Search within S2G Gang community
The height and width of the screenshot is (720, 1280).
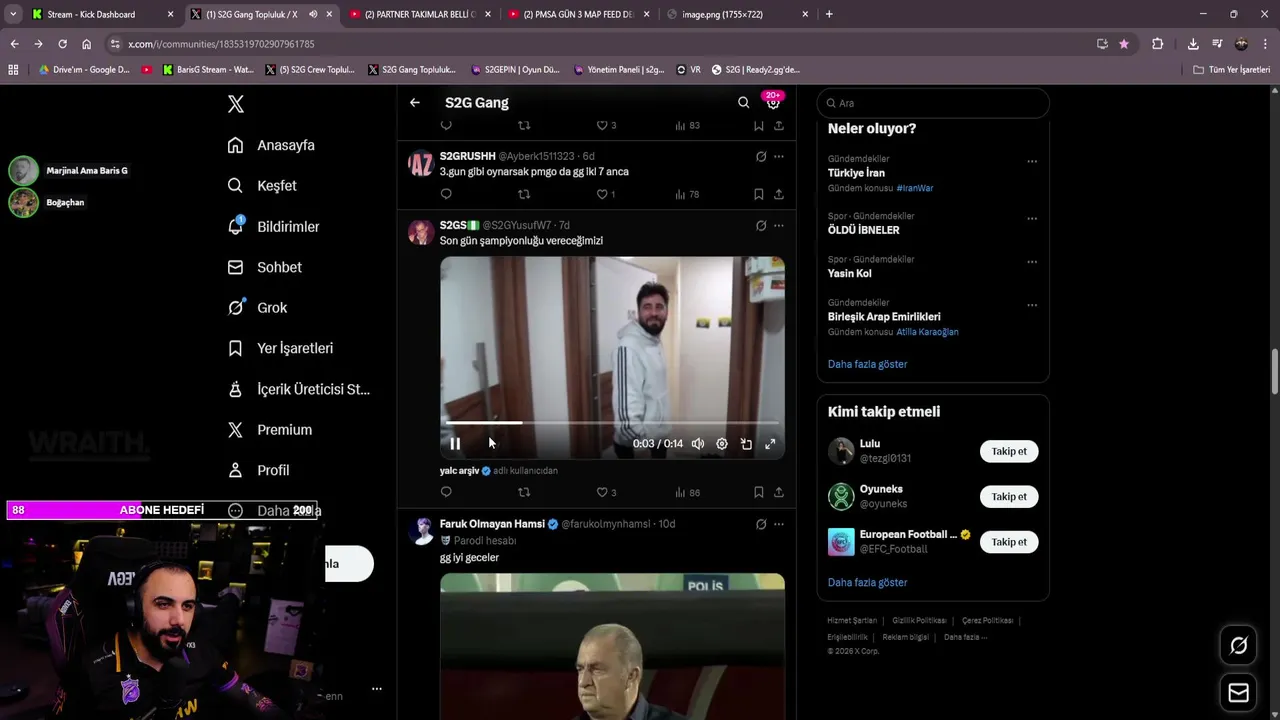pos(743,102)
